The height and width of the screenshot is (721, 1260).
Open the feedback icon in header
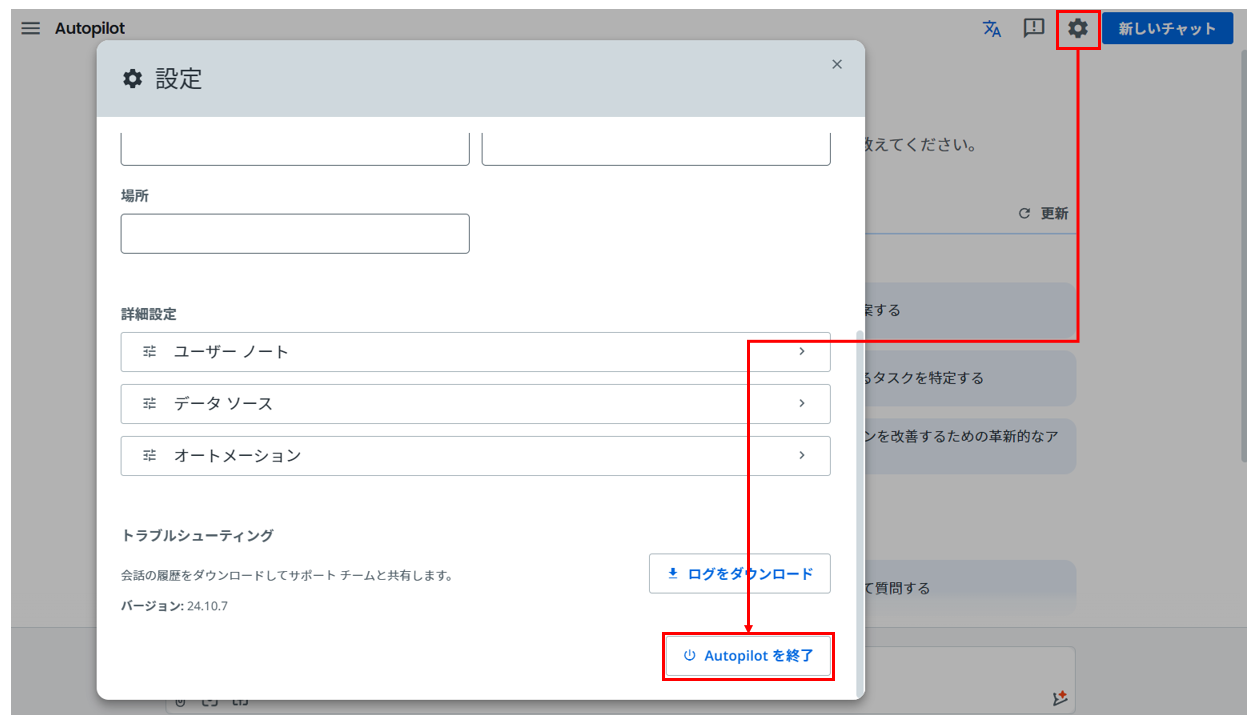click(1034, 28)
